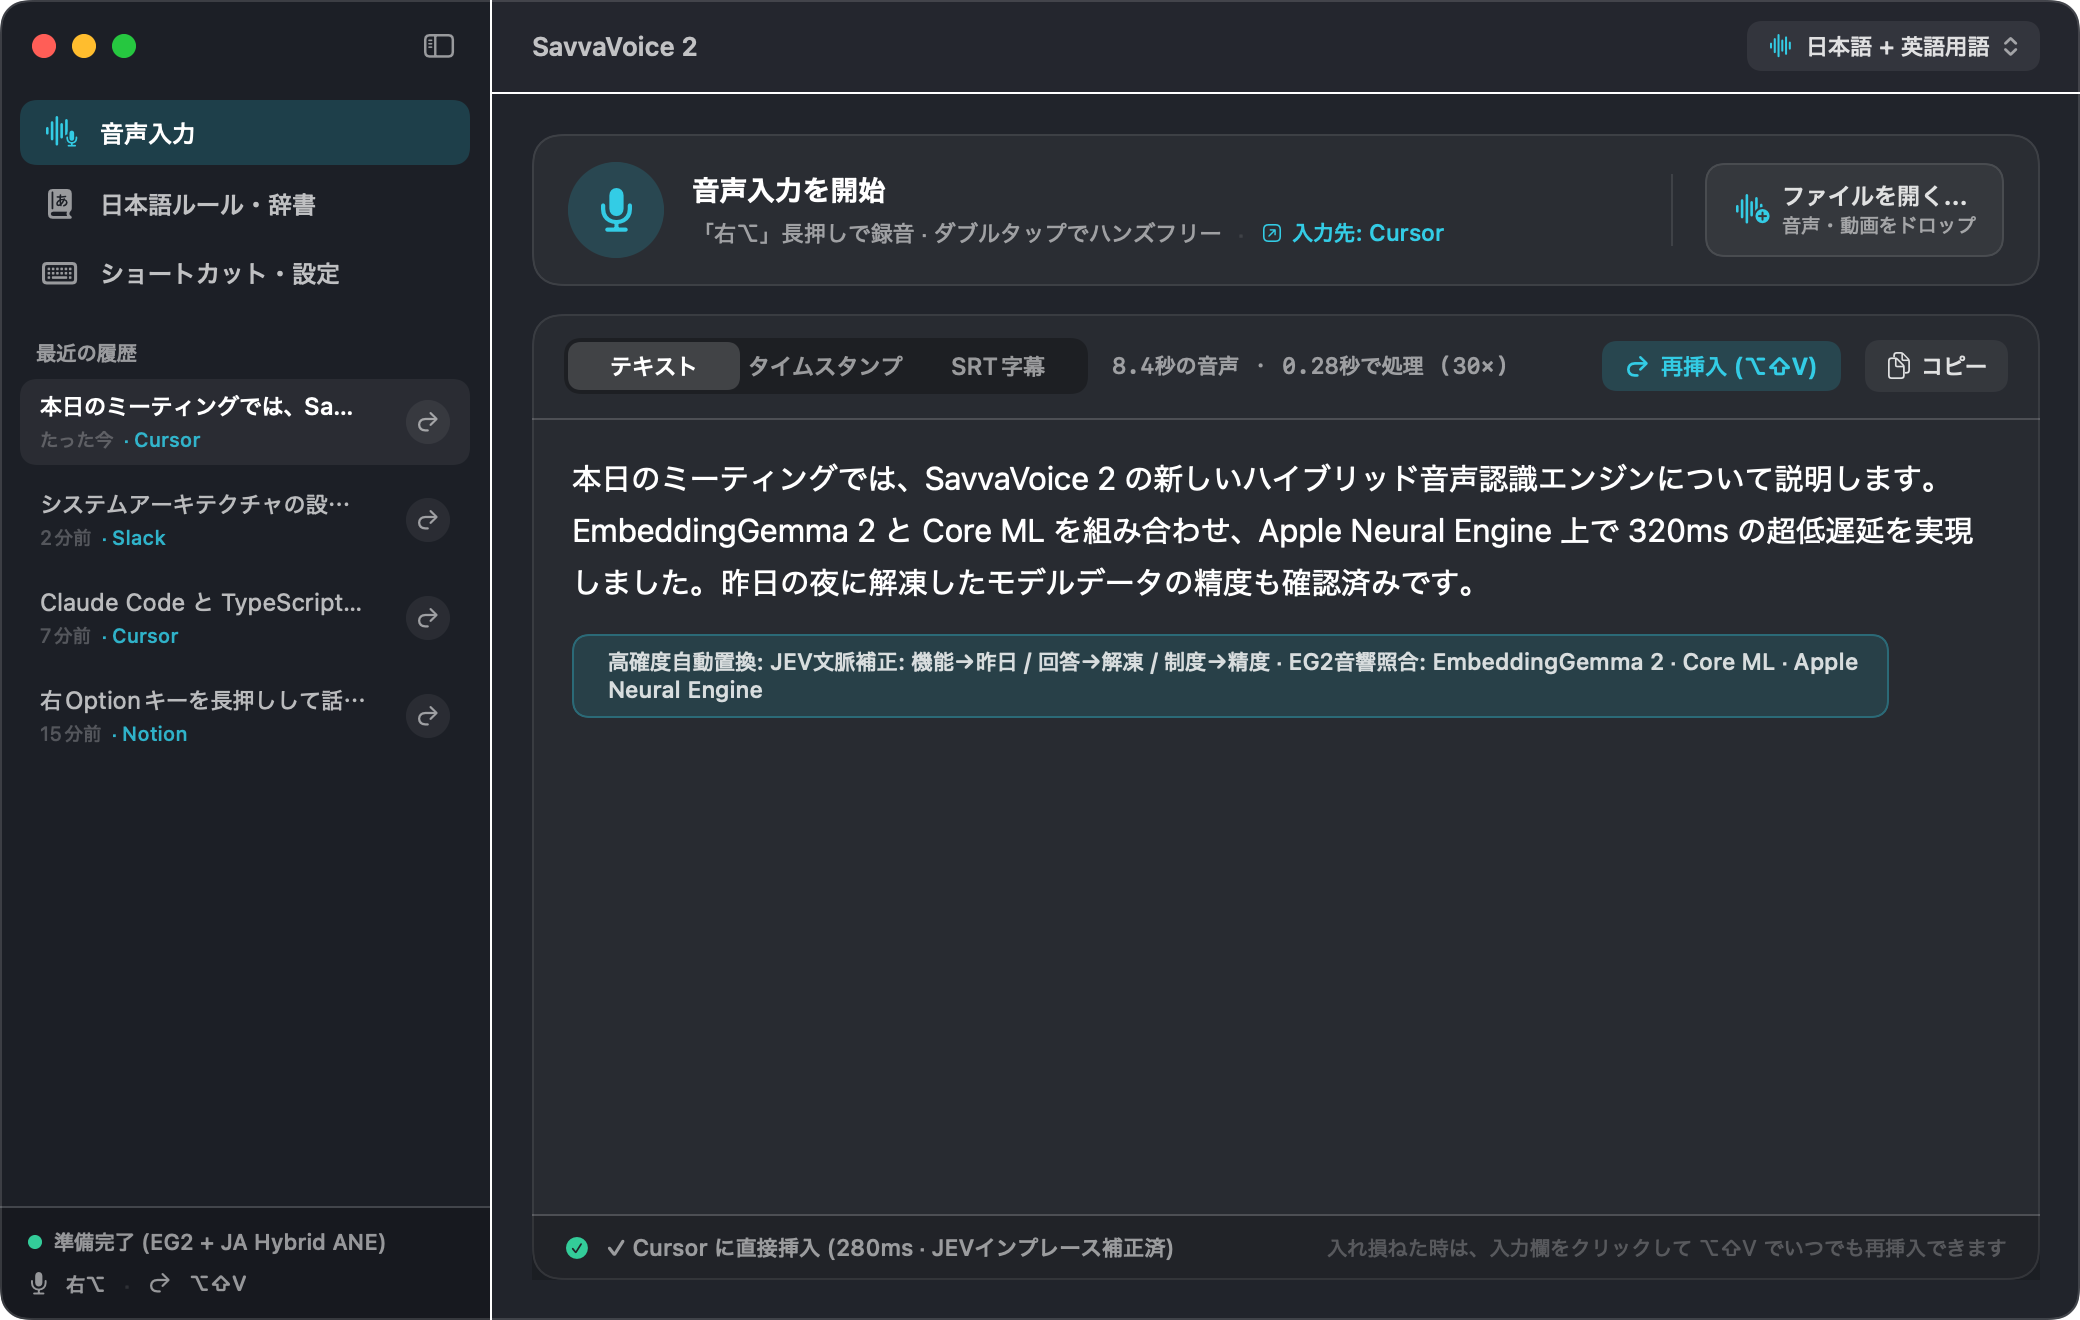Click the reinsert arrow icon at sidebar bottom

pyautogui.click(x=159, y=1283)
